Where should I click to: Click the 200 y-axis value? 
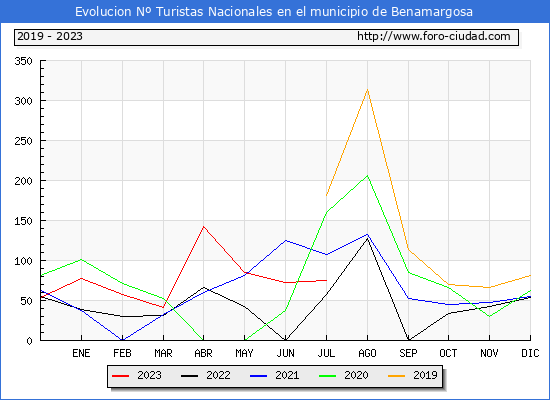pyautogui.click(x=23, y=181)
